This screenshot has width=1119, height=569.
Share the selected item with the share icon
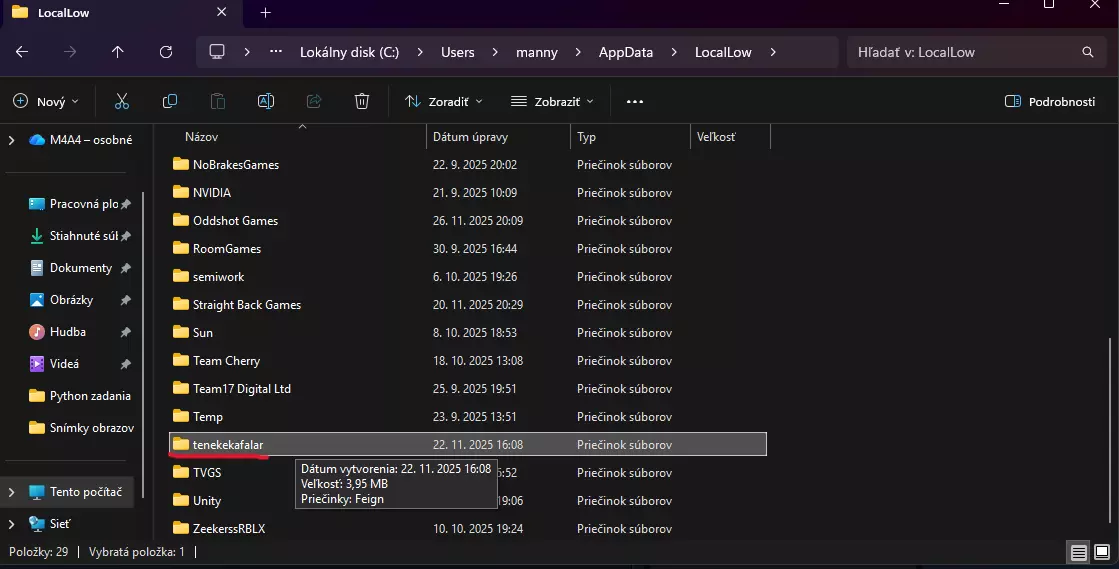click(314, 101)
